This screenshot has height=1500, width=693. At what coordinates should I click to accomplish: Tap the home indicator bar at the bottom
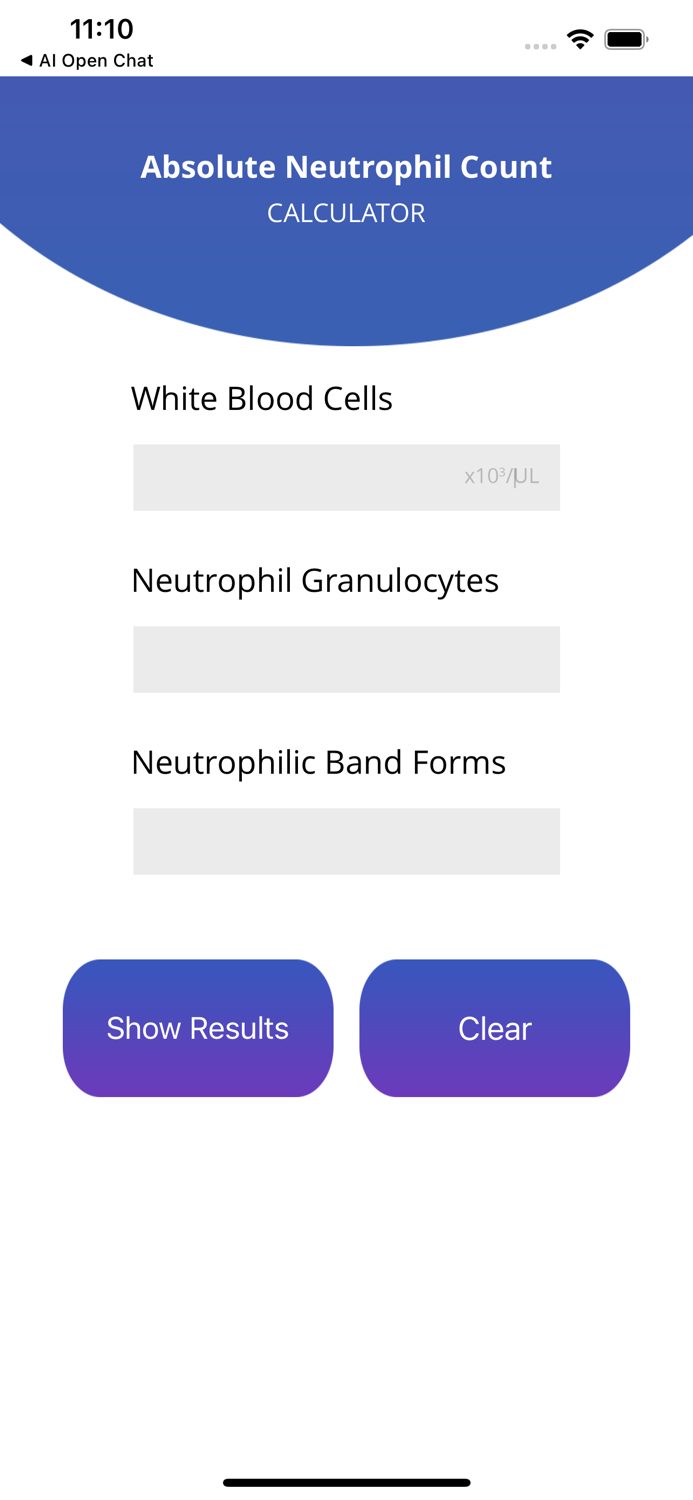tap(346, 1483)
